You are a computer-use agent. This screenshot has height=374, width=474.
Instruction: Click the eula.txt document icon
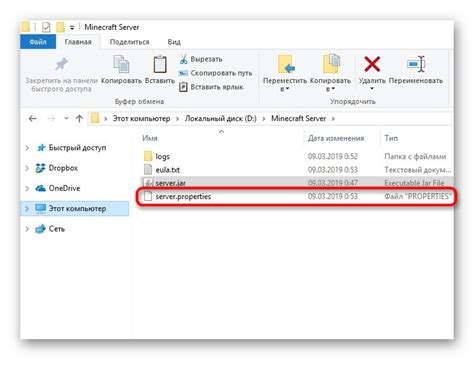click(x=148, y=169)
